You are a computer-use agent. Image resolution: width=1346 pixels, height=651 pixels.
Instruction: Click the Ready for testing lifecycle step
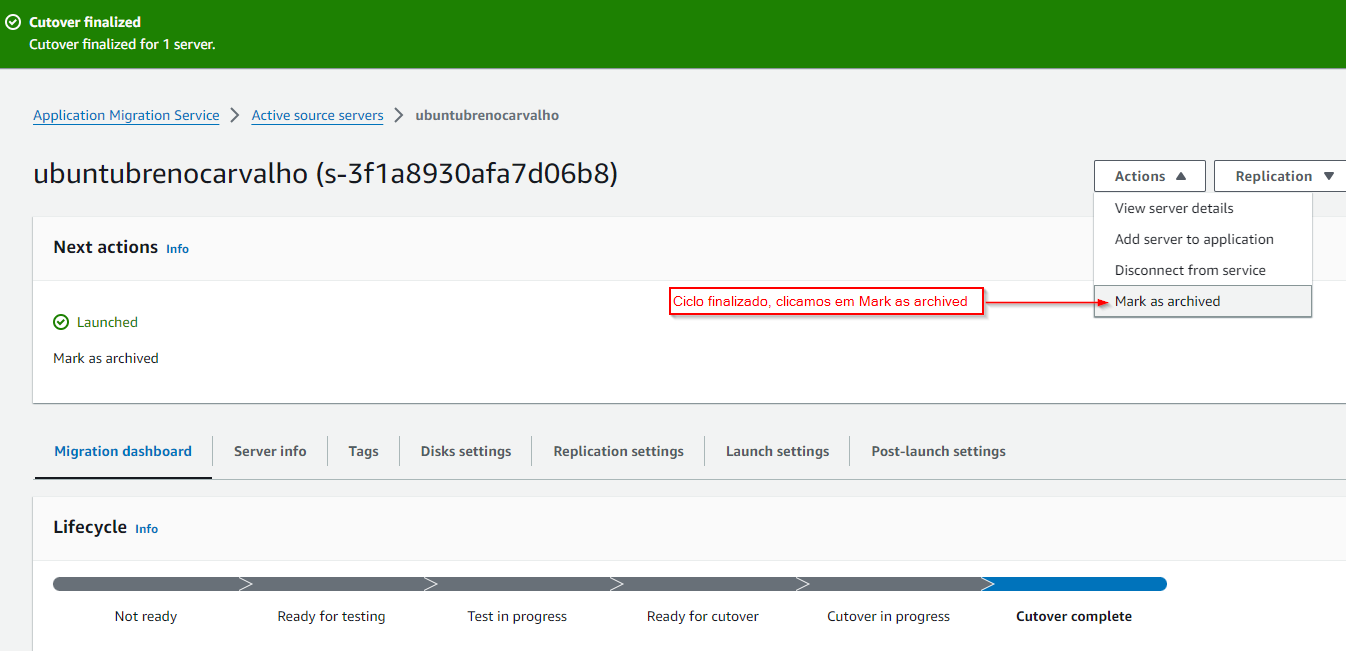(x=331, y=616)
